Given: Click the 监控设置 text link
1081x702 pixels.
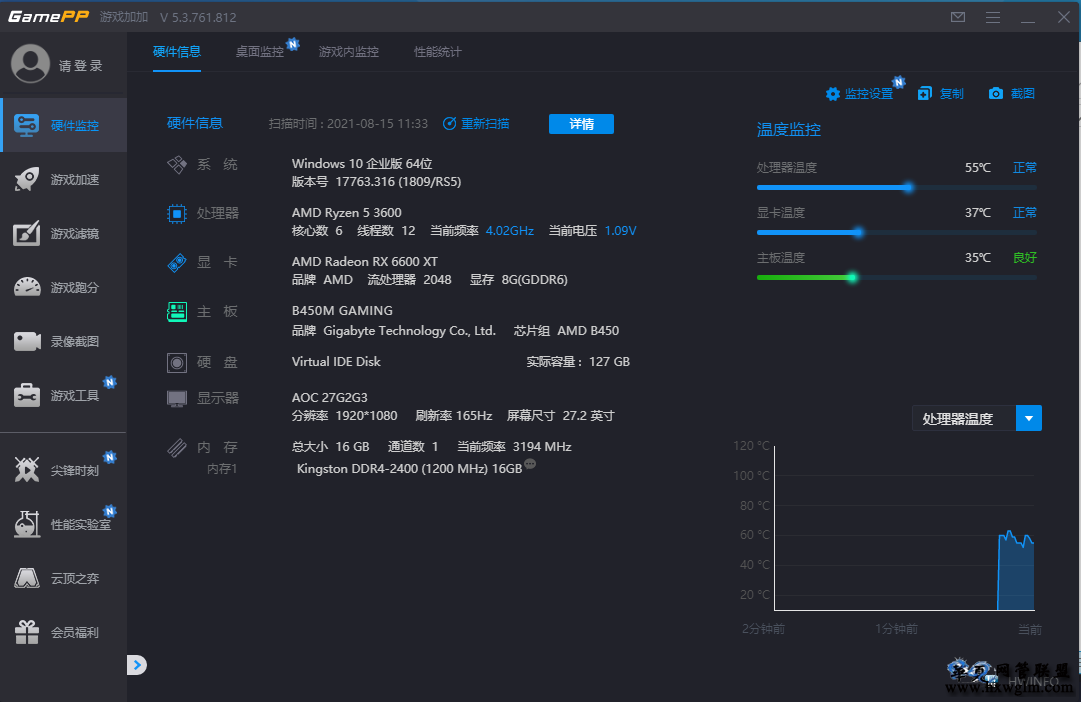Looking at the screenshot, I should tap(869, 94).
